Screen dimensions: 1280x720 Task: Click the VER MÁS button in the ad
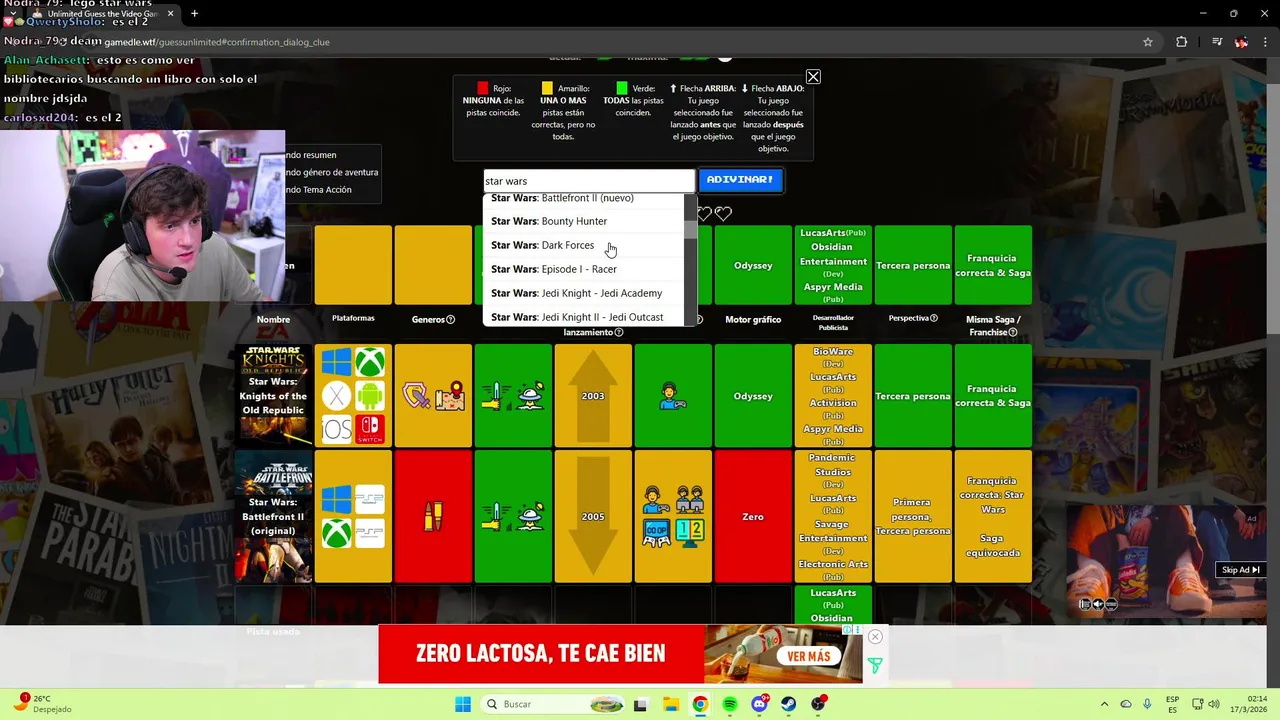(x=808, y=656)
